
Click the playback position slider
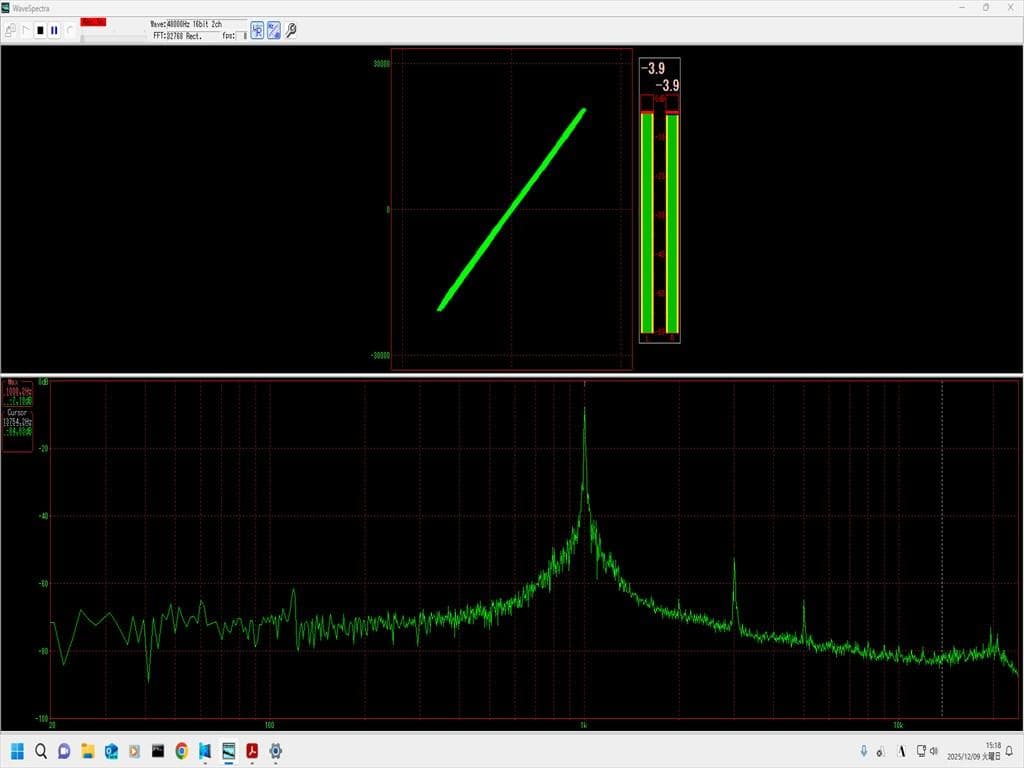pos(110,36)
